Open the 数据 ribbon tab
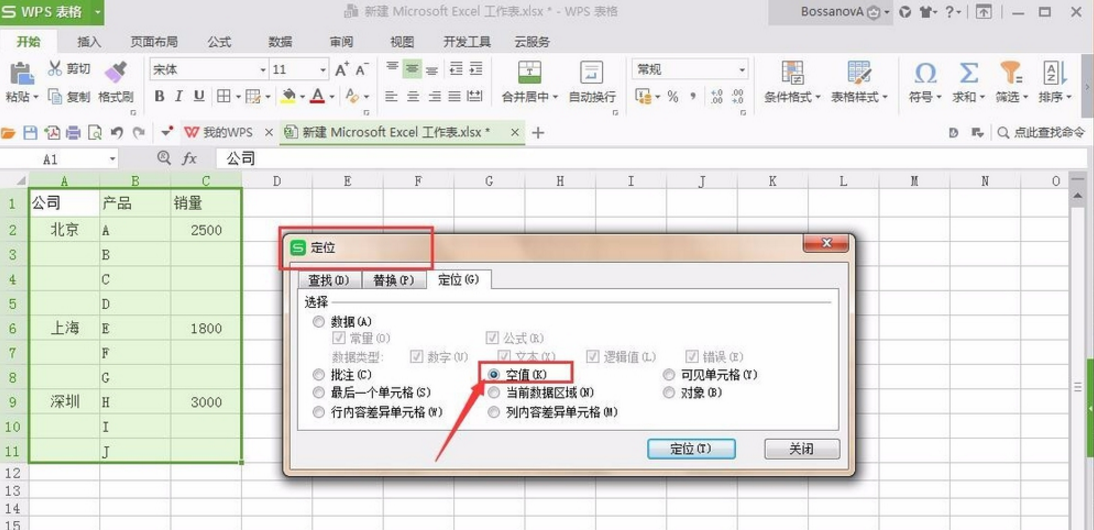The image size is (1094, 530). click(280, 42)
